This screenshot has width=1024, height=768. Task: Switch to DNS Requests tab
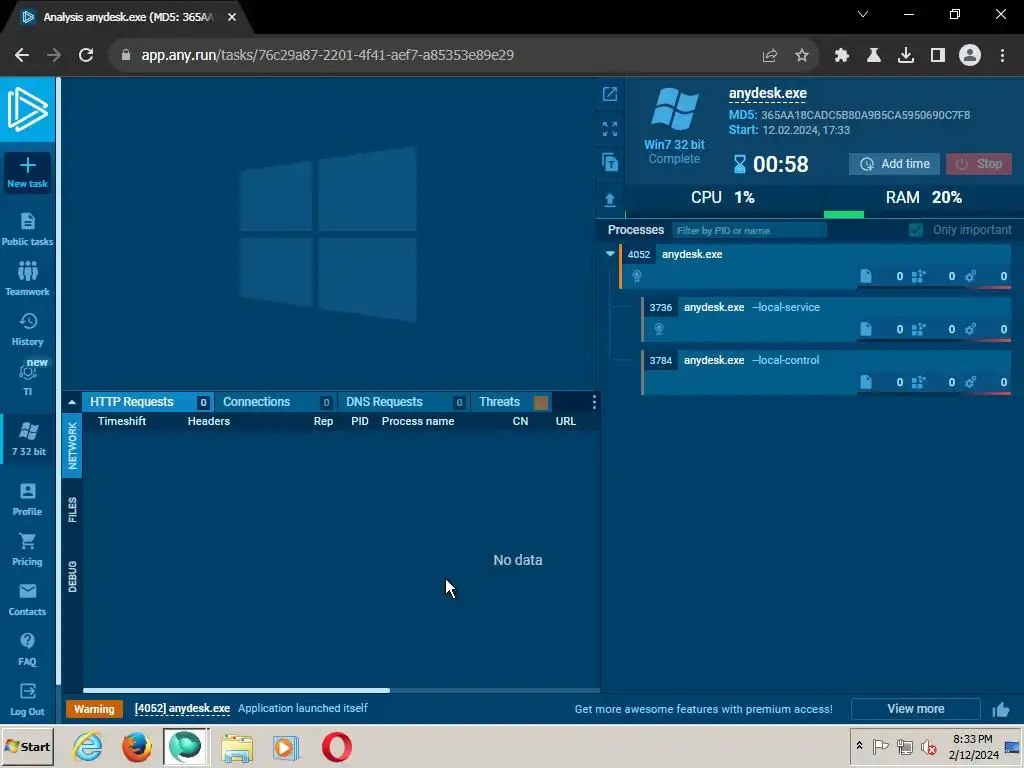click(x=404, y=402)
